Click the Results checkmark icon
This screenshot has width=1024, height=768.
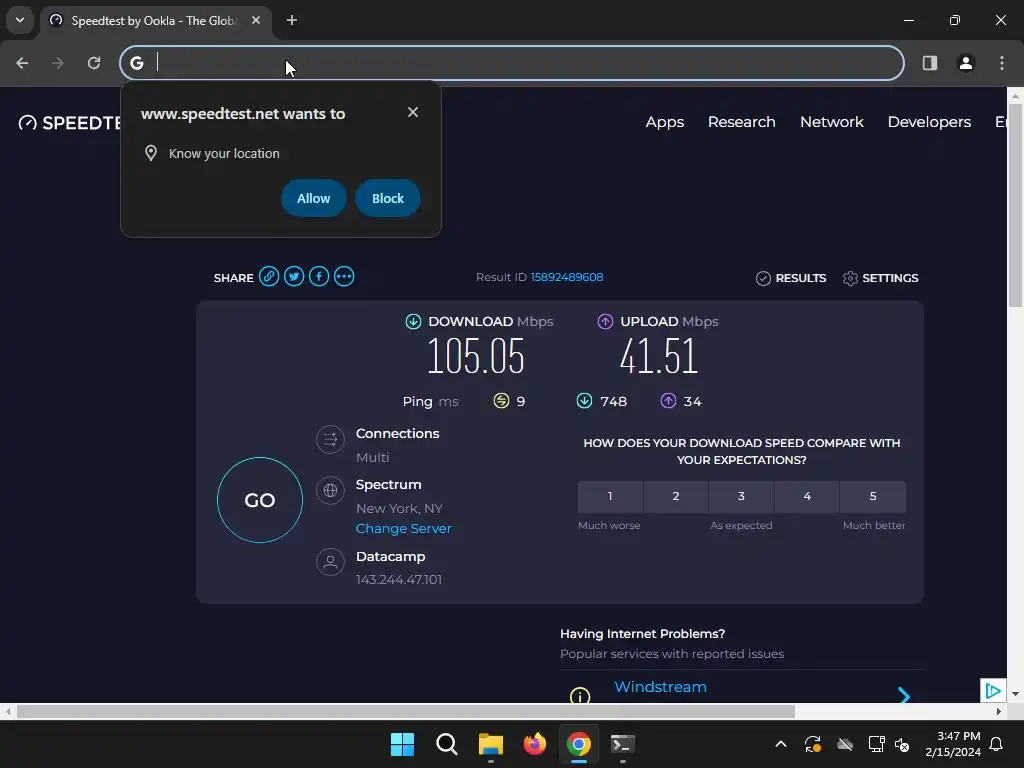coord(763,278)
